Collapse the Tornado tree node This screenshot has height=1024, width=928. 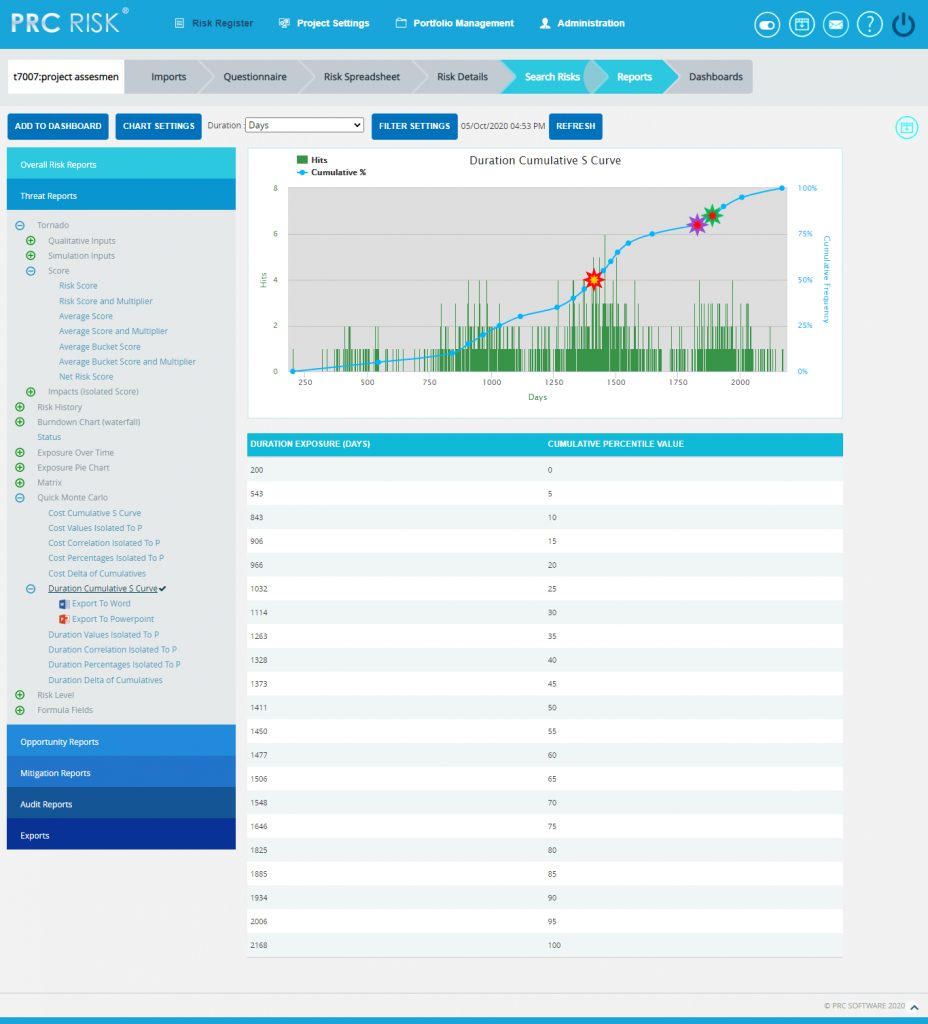pyautogui.click(x=20, y=225)
